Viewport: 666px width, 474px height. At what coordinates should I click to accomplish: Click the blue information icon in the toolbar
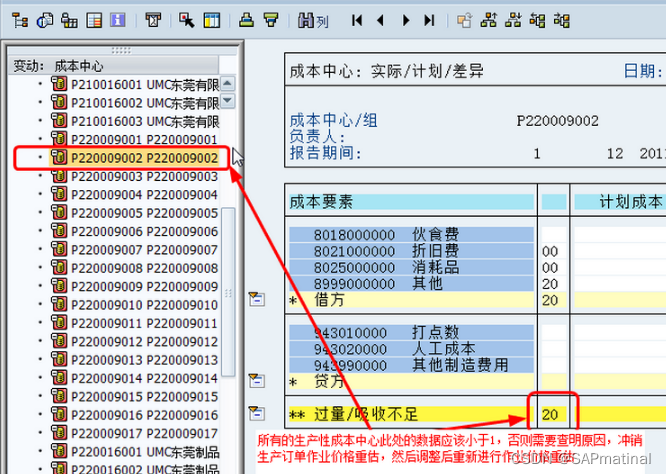pyautogui.click(x=118, y=20)
